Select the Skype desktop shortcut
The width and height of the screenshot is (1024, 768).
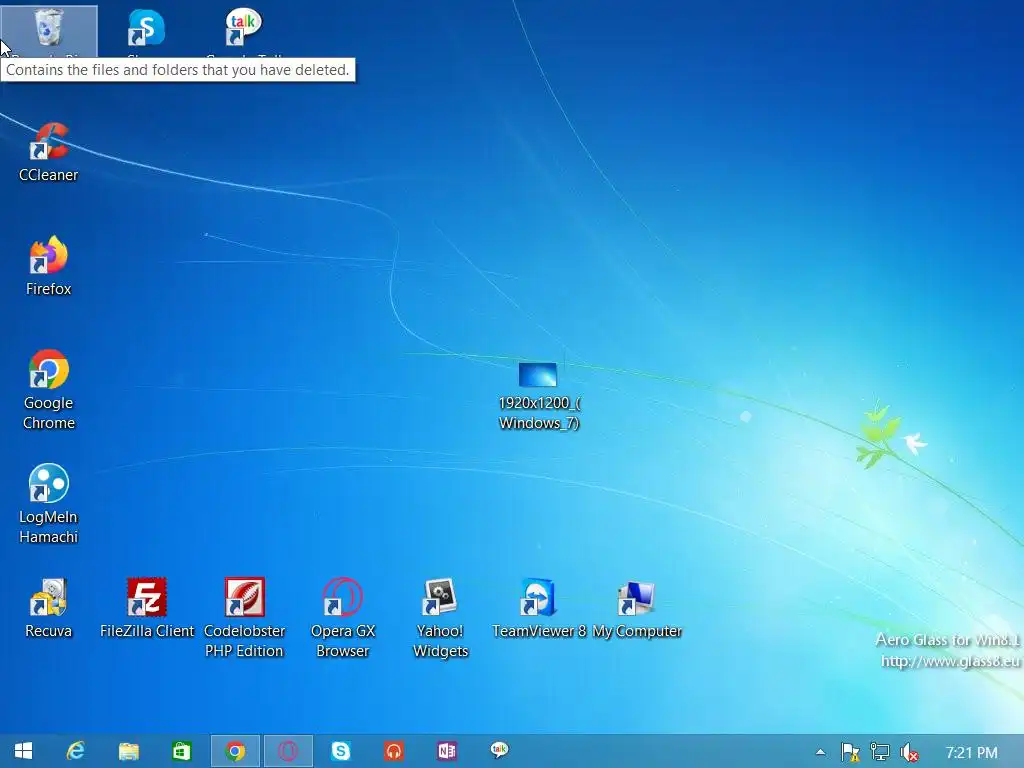coord(146,27)
